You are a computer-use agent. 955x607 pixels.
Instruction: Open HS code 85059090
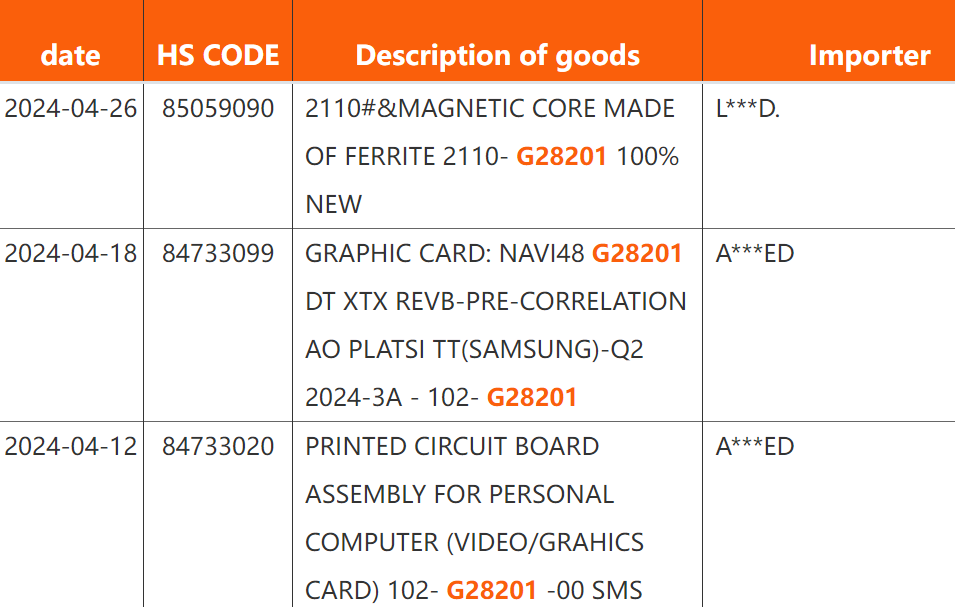(x=218, y=109)
